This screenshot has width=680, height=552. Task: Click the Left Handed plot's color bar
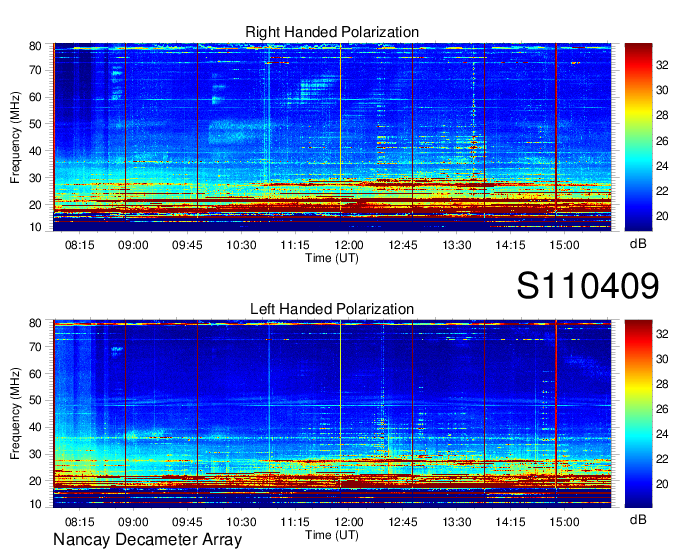(x=638, y=414)
